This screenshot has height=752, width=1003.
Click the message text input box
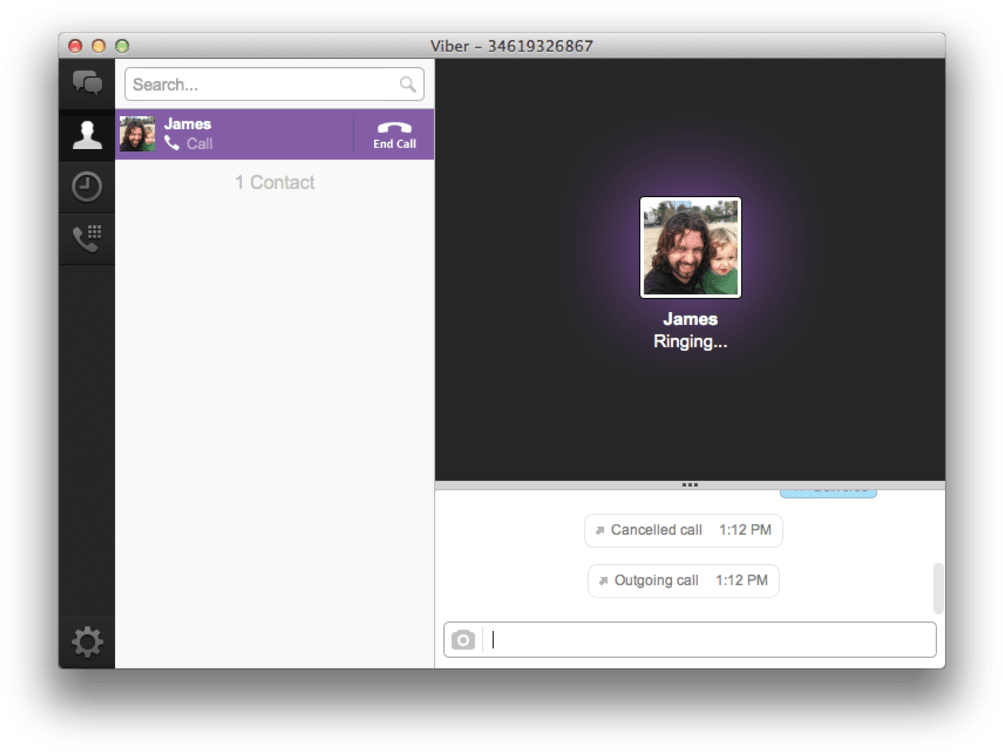click(x=710, y=640)
